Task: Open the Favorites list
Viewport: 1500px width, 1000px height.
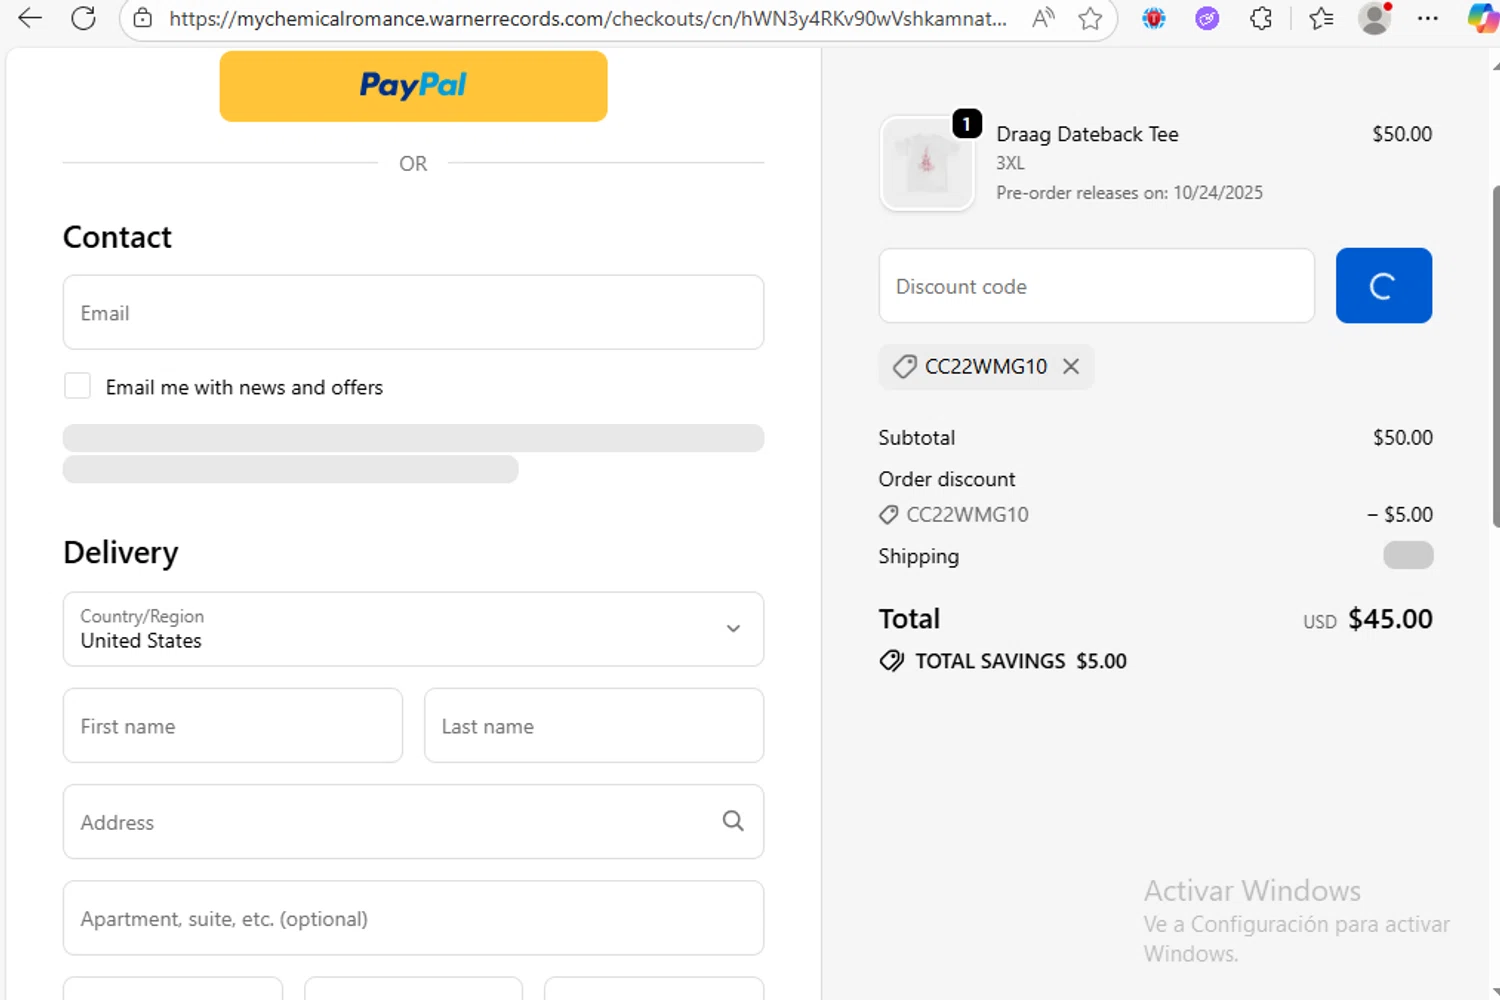Action: (x=1321, y=18)
